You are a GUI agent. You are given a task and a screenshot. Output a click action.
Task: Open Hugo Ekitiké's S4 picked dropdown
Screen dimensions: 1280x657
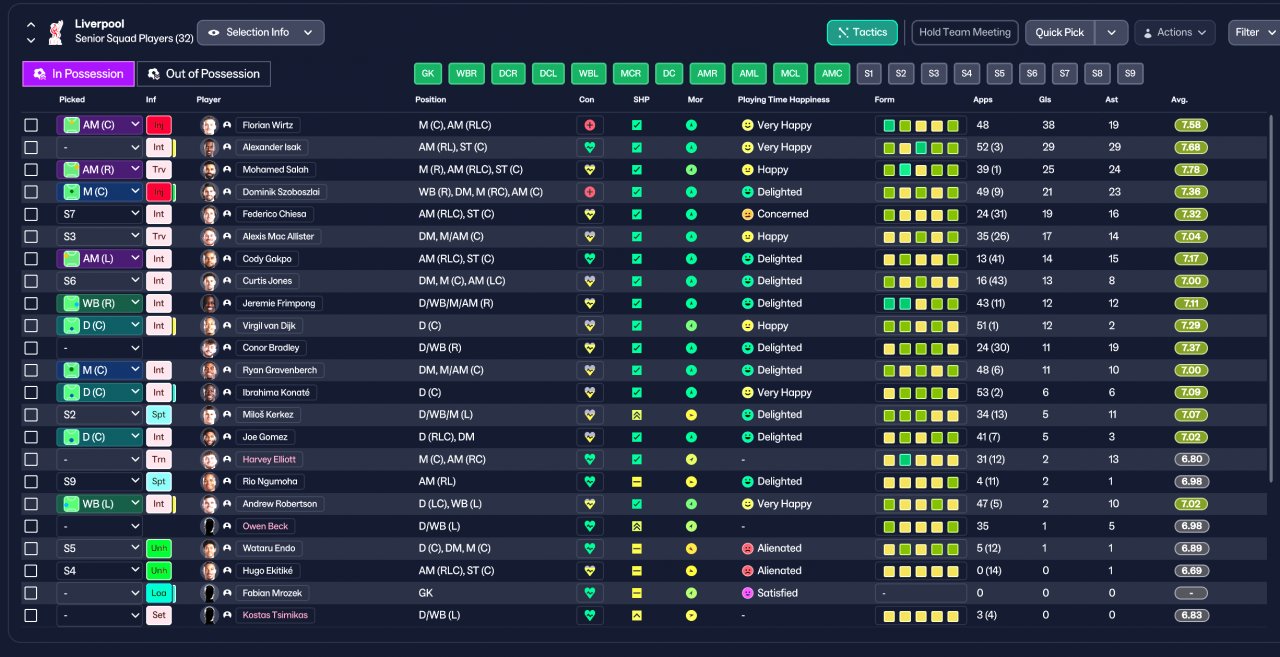pyautogui.click(x=100, y=571)
